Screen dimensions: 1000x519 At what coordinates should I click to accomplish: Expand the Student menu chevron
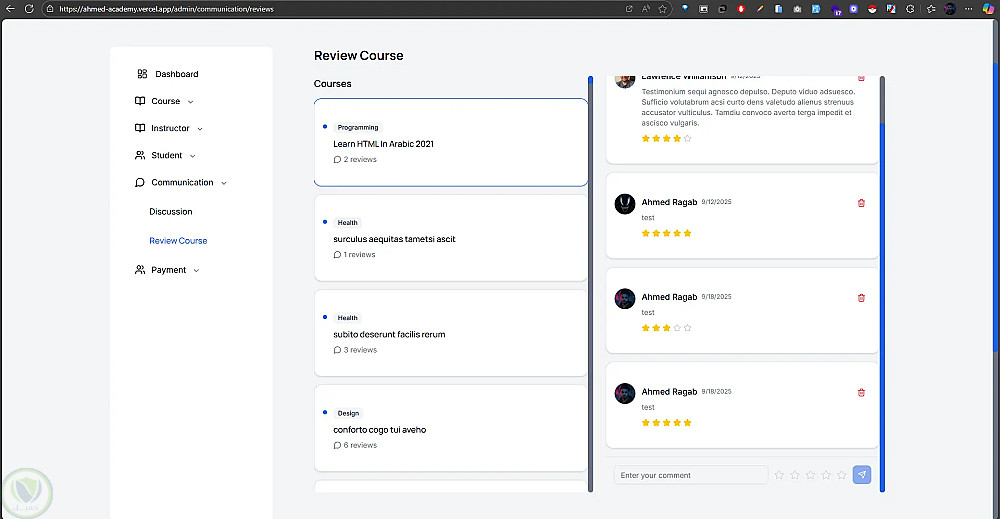point(193,156)
